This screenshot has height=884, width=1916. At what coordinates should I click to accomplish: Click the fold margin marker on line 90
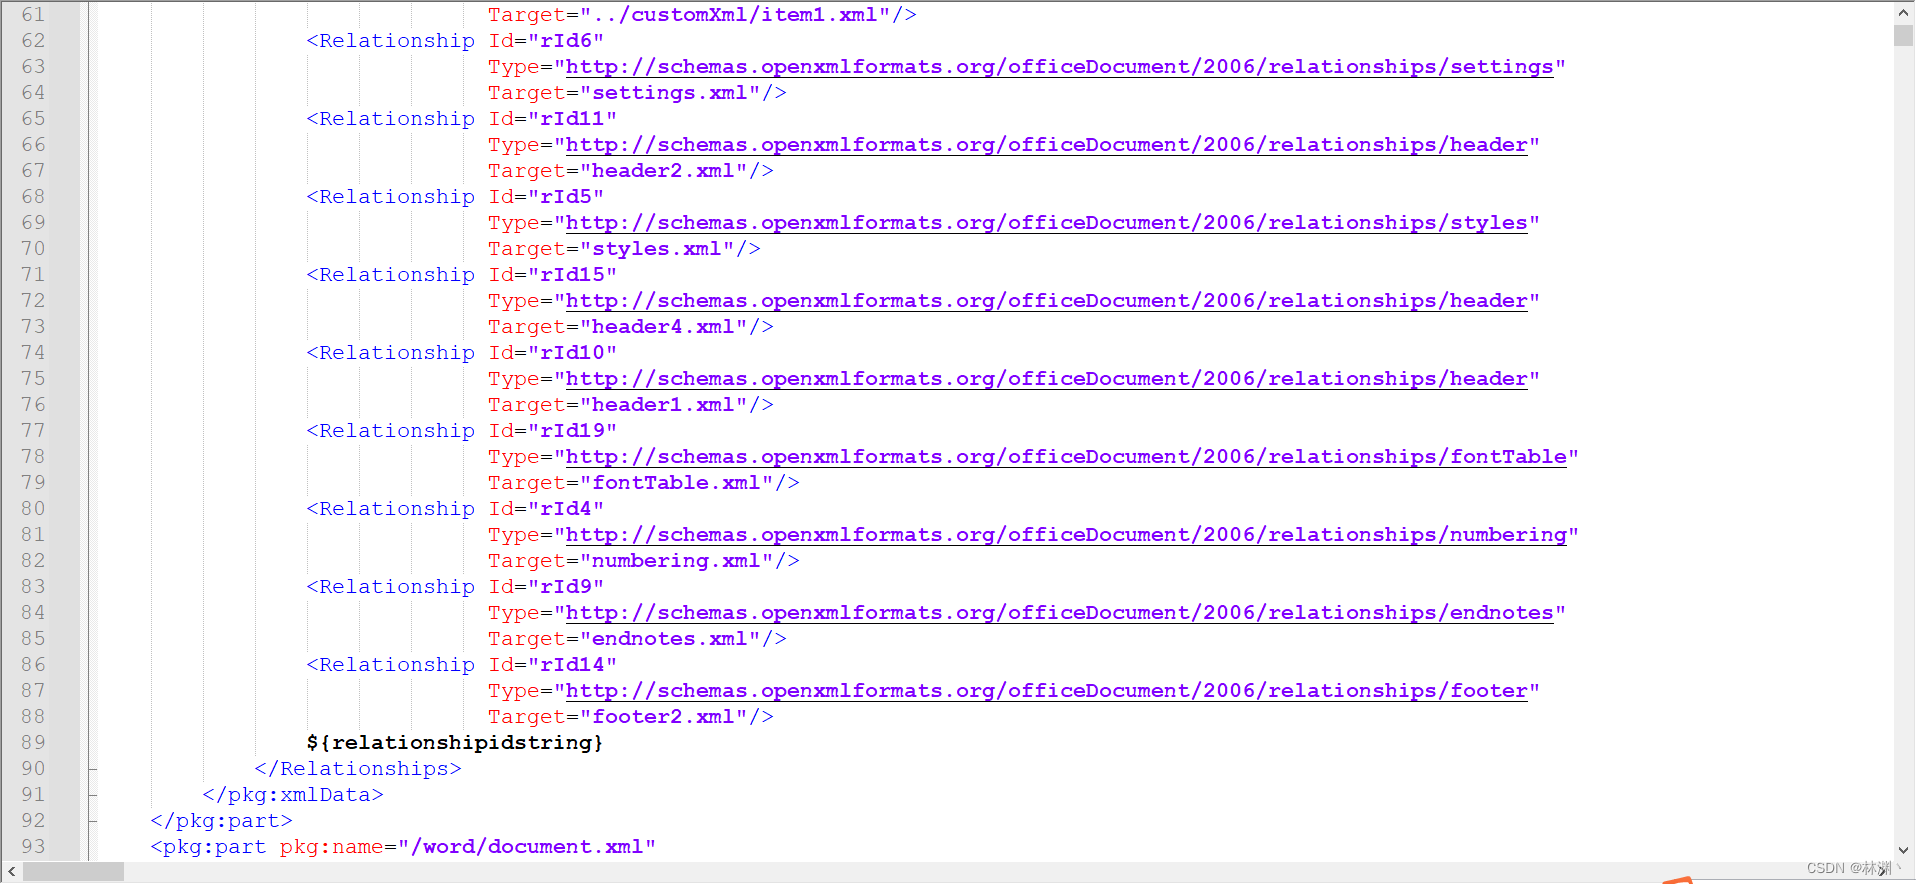tap(92, 769)
